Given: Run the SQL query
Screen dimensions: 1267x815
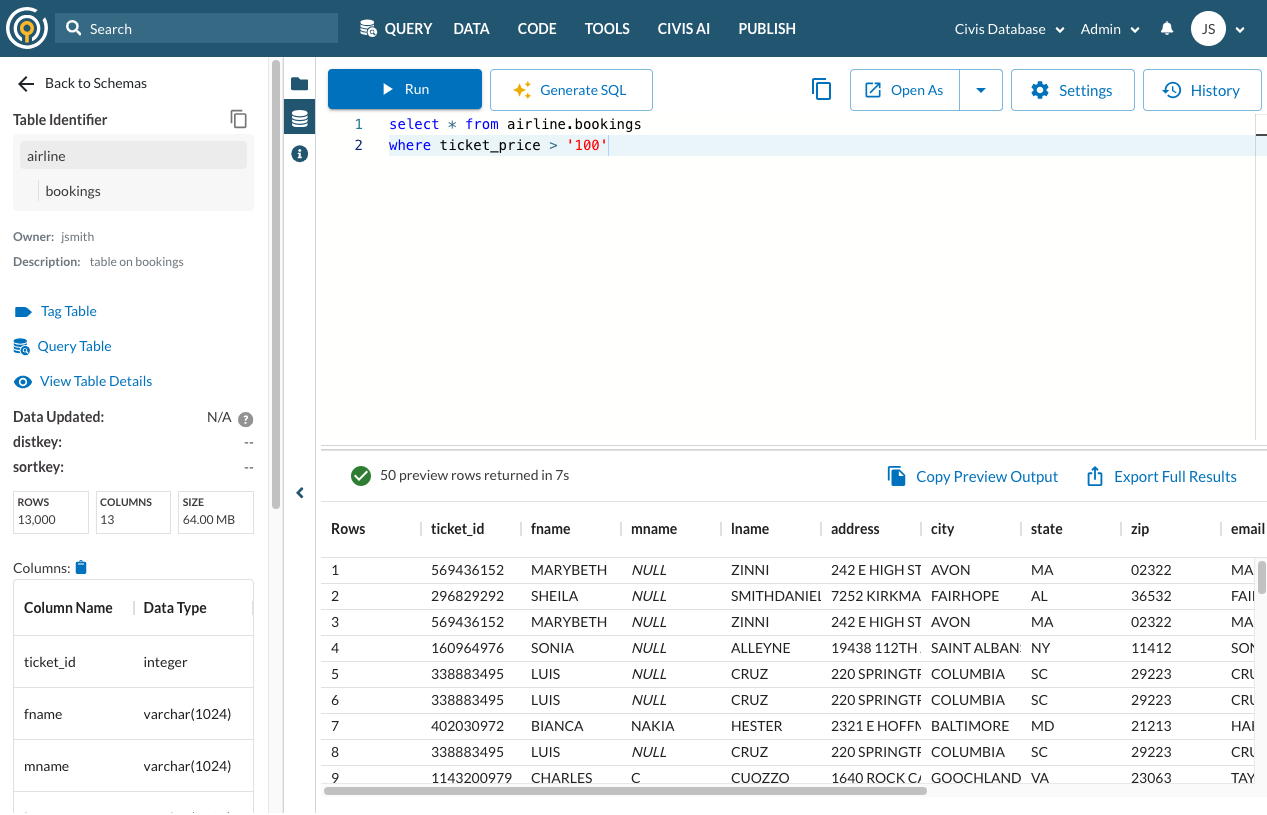Looking at the screenshot, I should click(405, 89).
